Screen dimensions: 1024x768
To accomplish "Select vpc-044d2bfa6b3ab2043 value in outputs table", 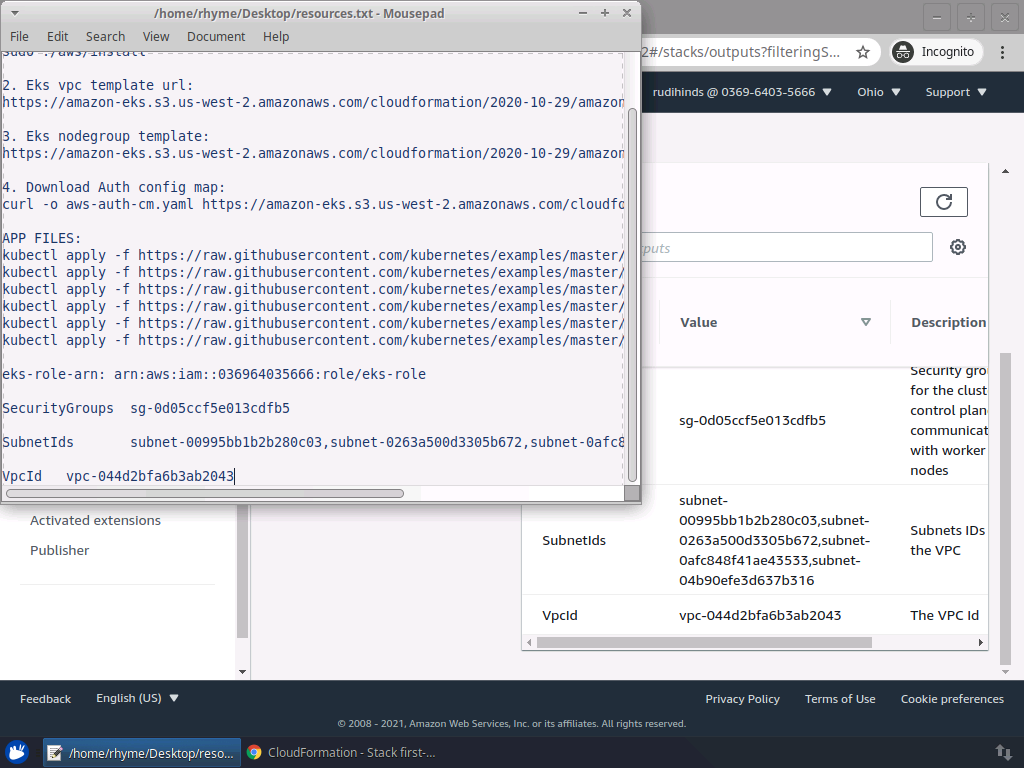I will 760,615.
